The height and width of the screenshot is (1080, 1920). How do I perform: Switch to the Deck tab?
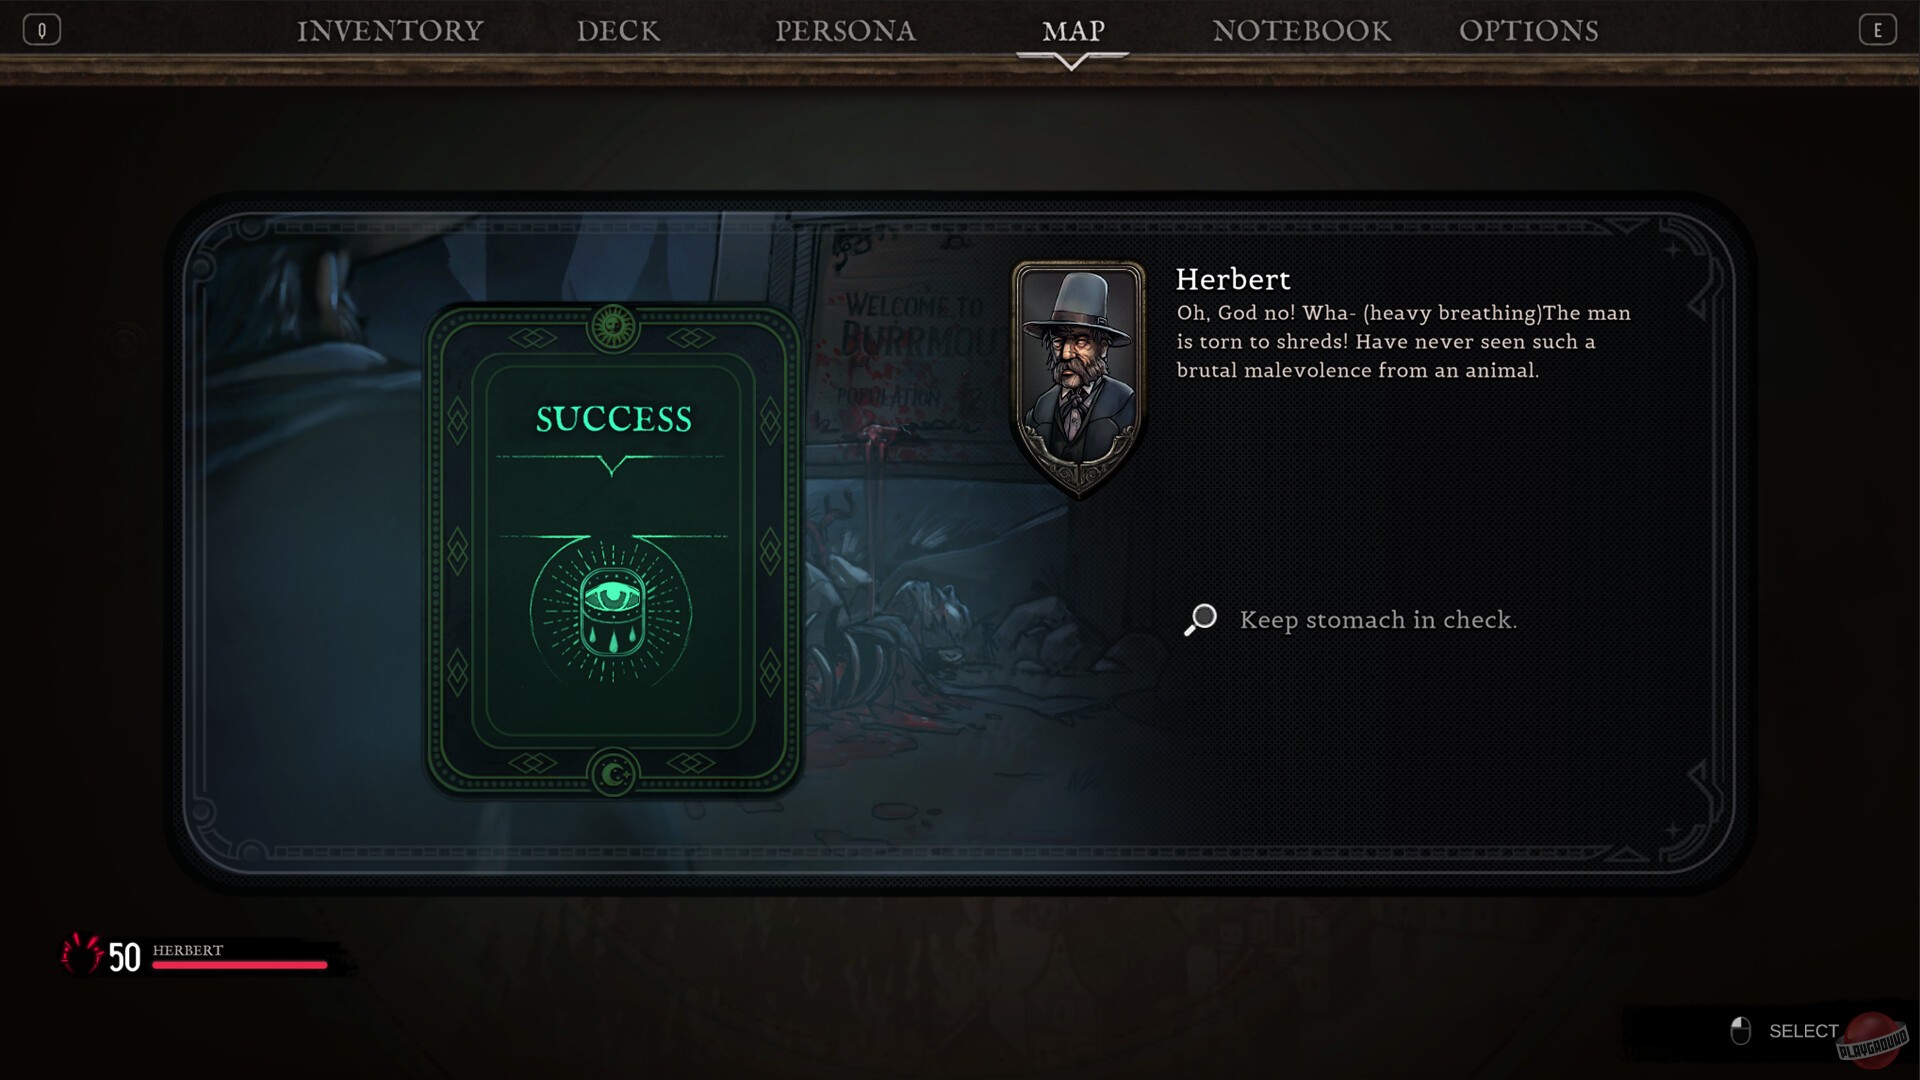tap(618, 31)
